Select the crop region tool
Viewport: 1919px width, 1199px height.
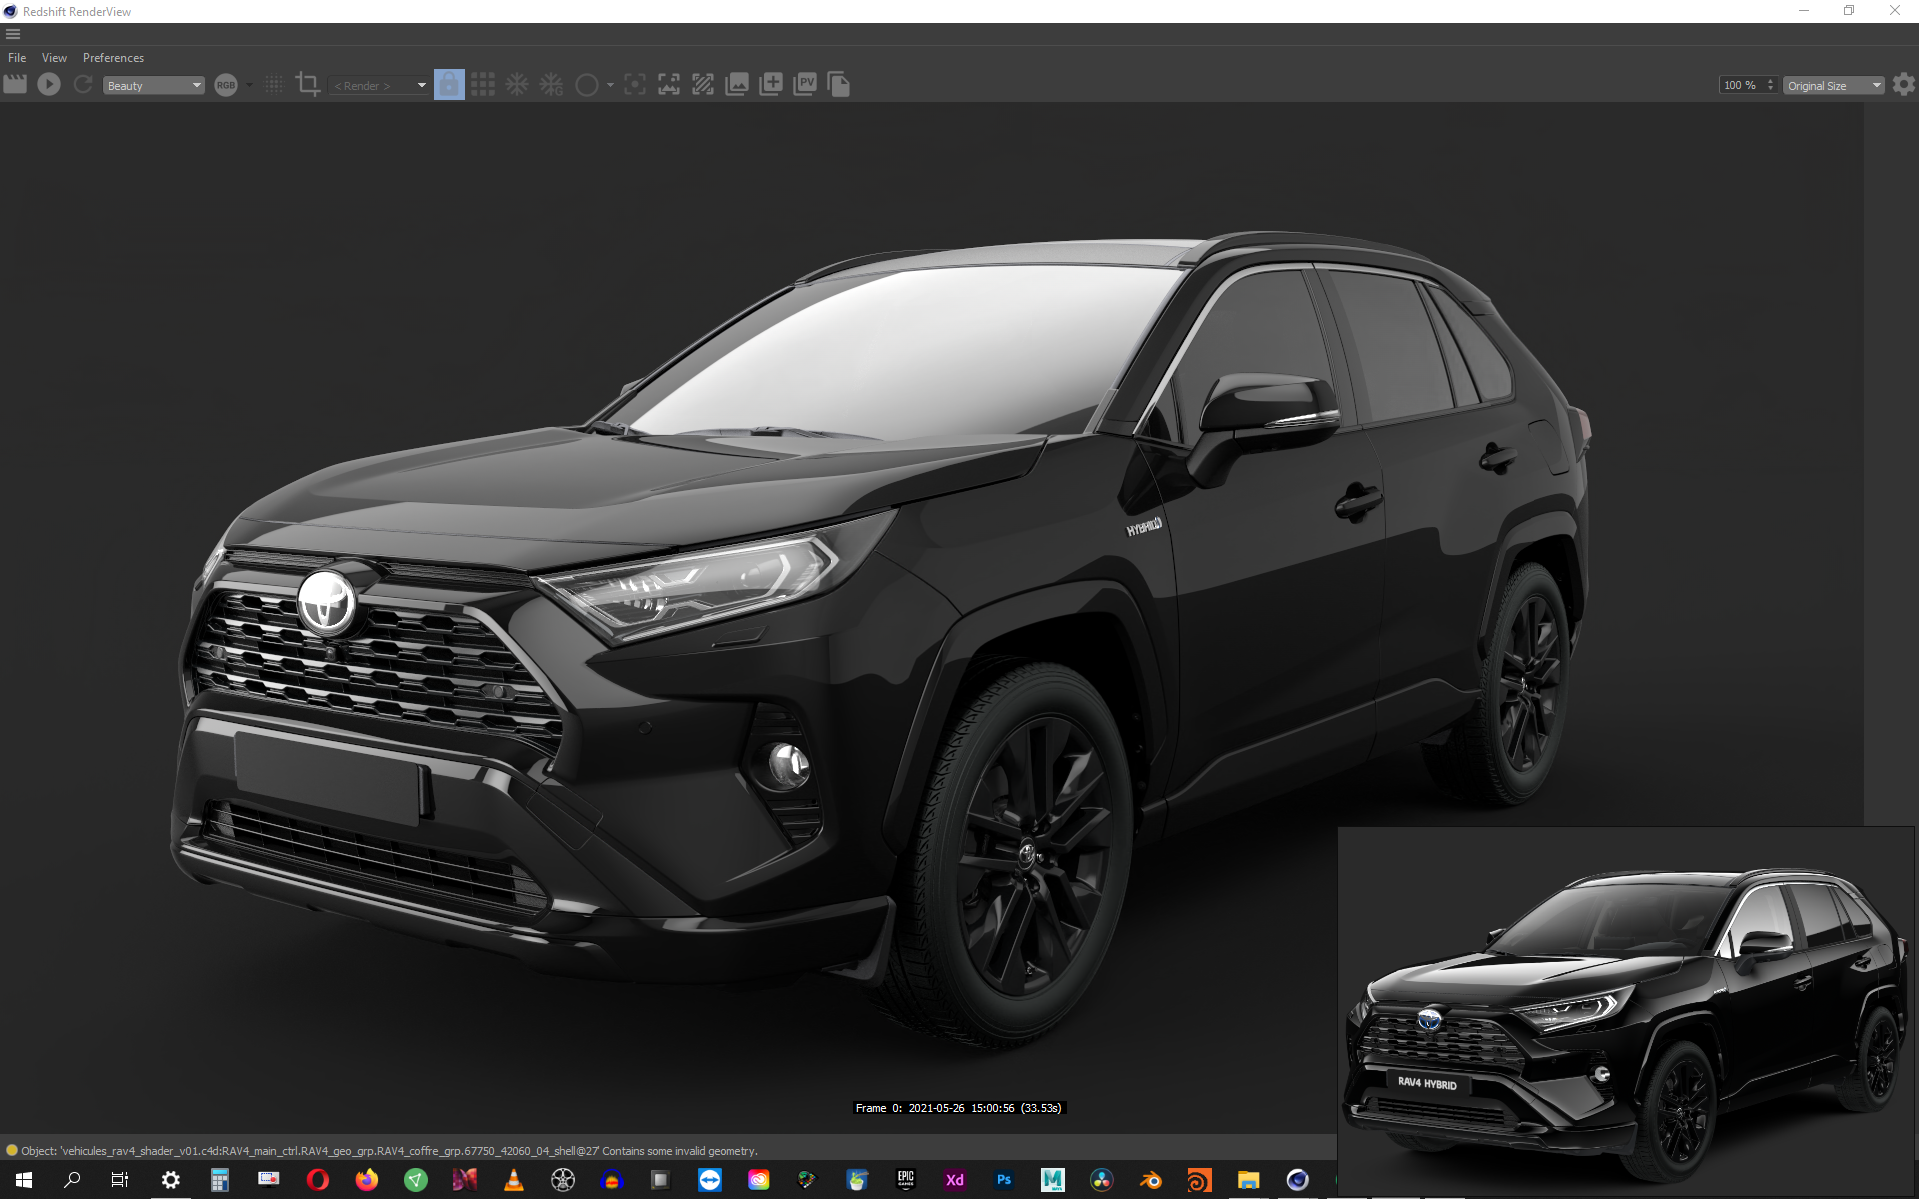(x=308, y=85)
